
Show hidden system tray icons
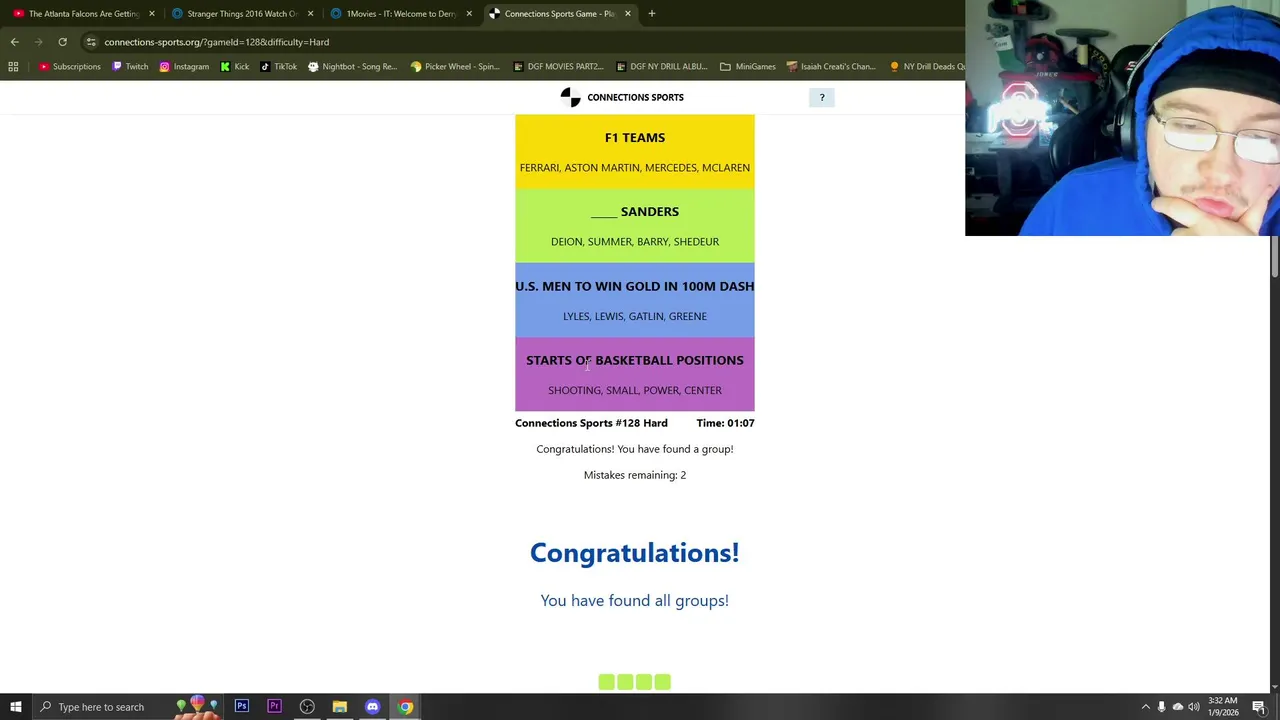click(x=1145, y=707)
